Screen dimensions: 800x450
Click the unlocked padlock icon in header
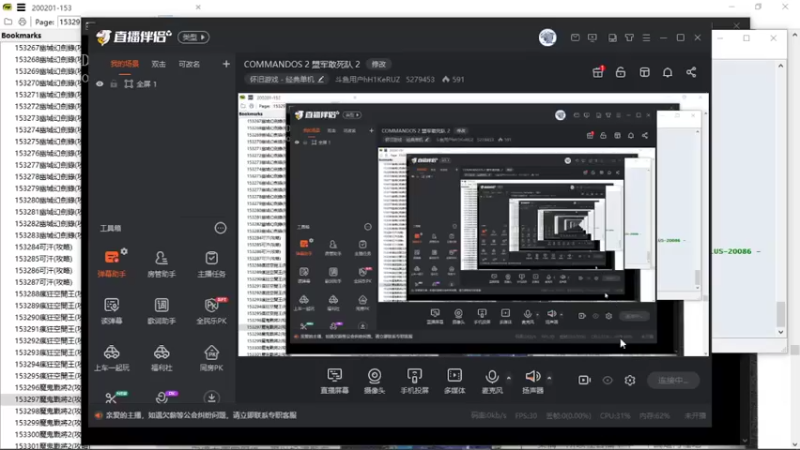pyautogui.click(x=620, y=72)
